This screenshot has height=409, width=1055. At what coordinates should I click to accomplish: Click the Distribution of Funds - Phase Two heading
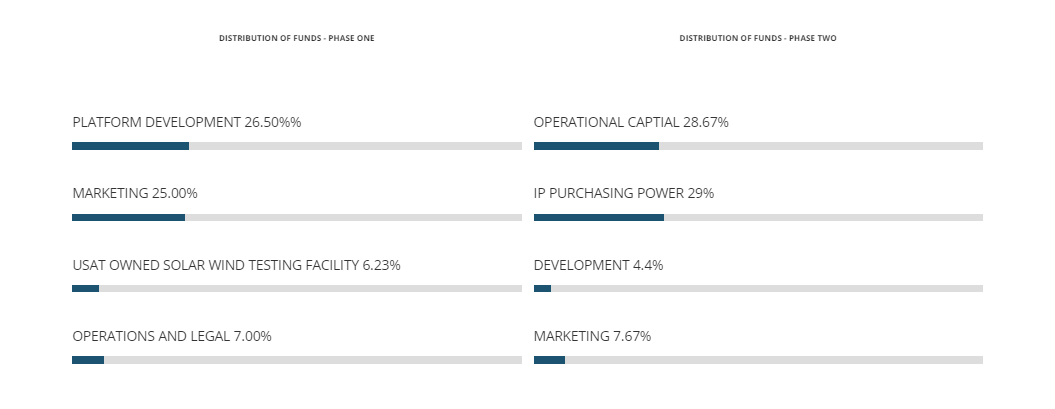[x=758, y=38]
